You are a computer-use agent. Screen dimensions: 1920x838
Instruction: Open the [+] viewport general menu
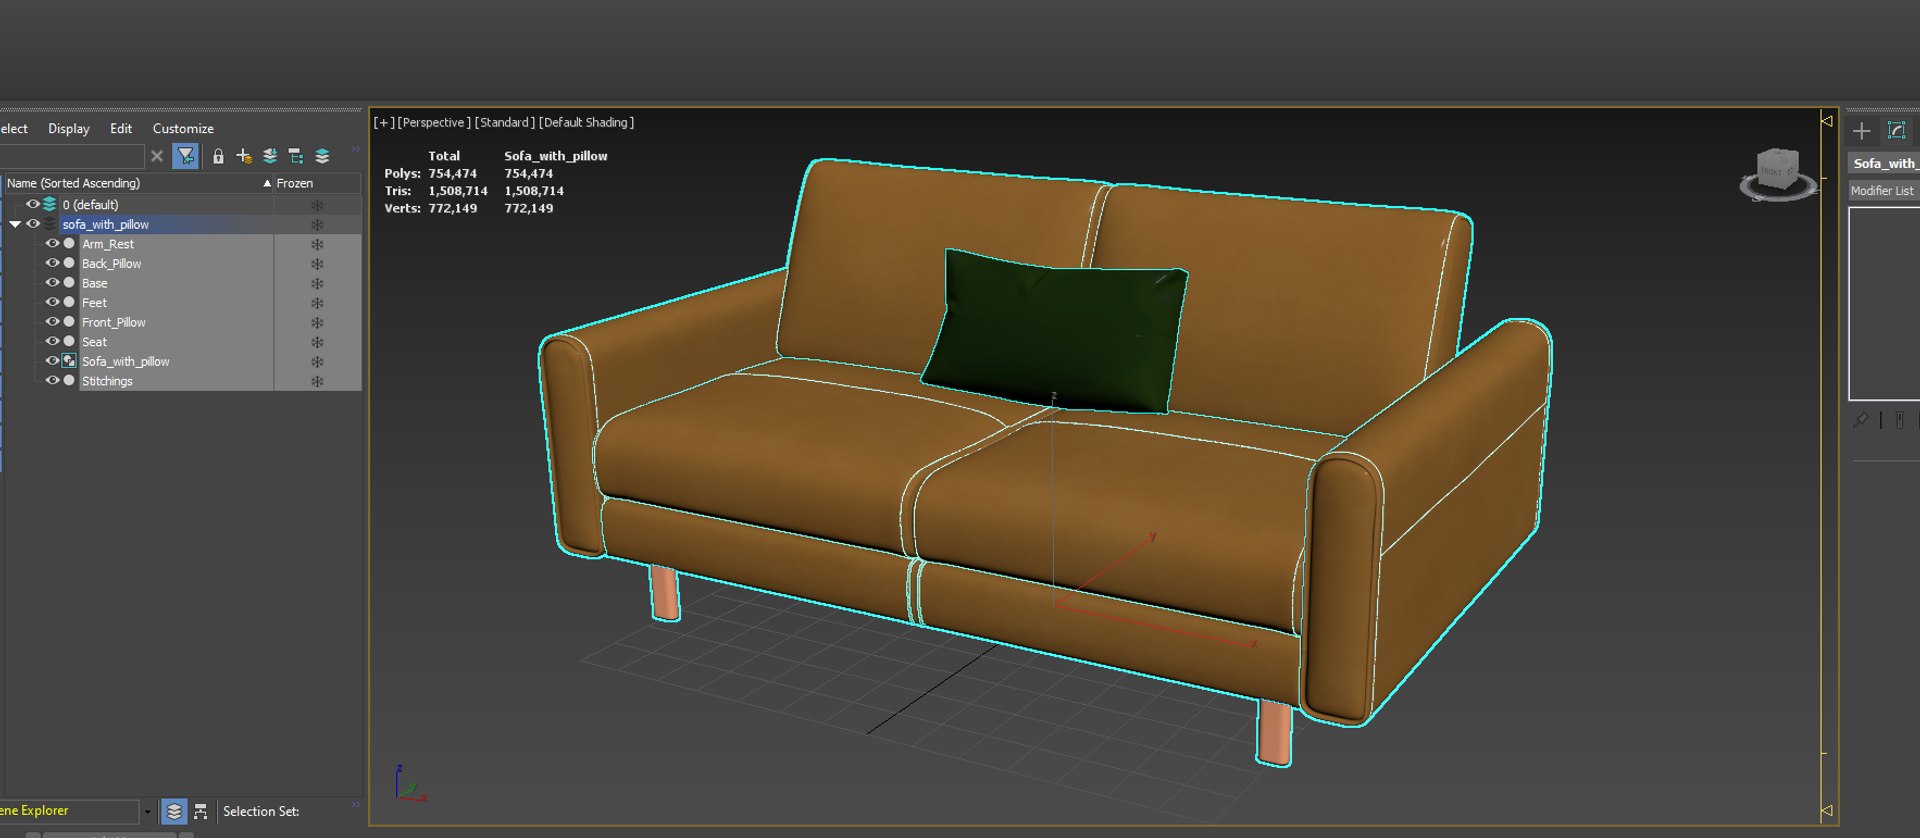tap(383, 122)
